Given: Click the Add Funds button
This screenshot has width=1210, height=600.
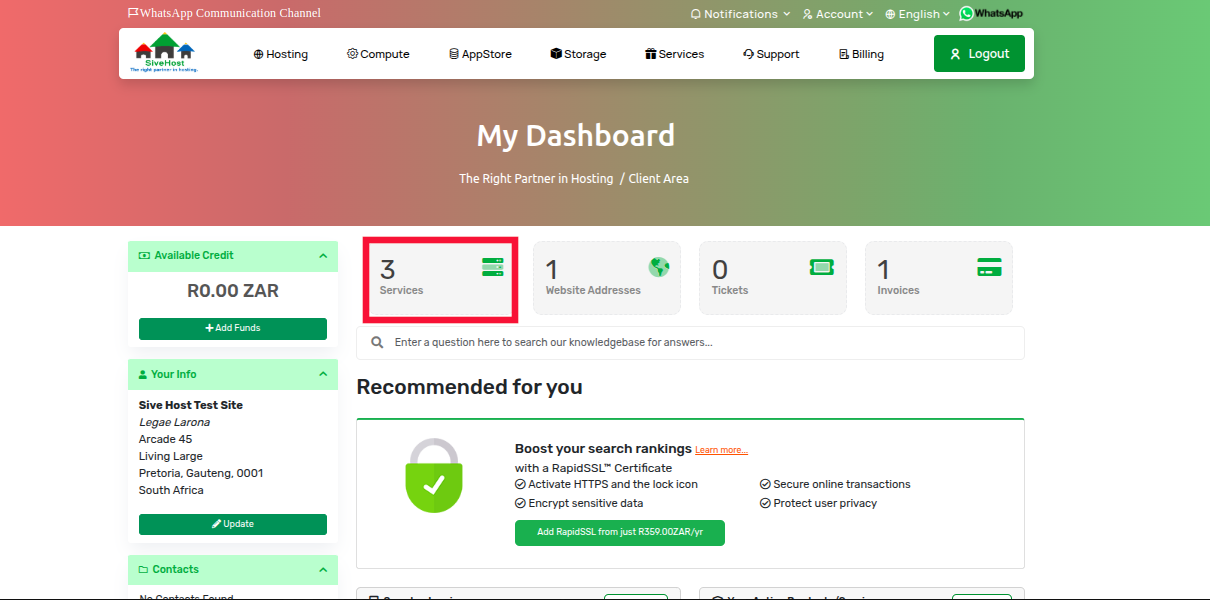Looking at the screenshot, I should click(232, 328).
